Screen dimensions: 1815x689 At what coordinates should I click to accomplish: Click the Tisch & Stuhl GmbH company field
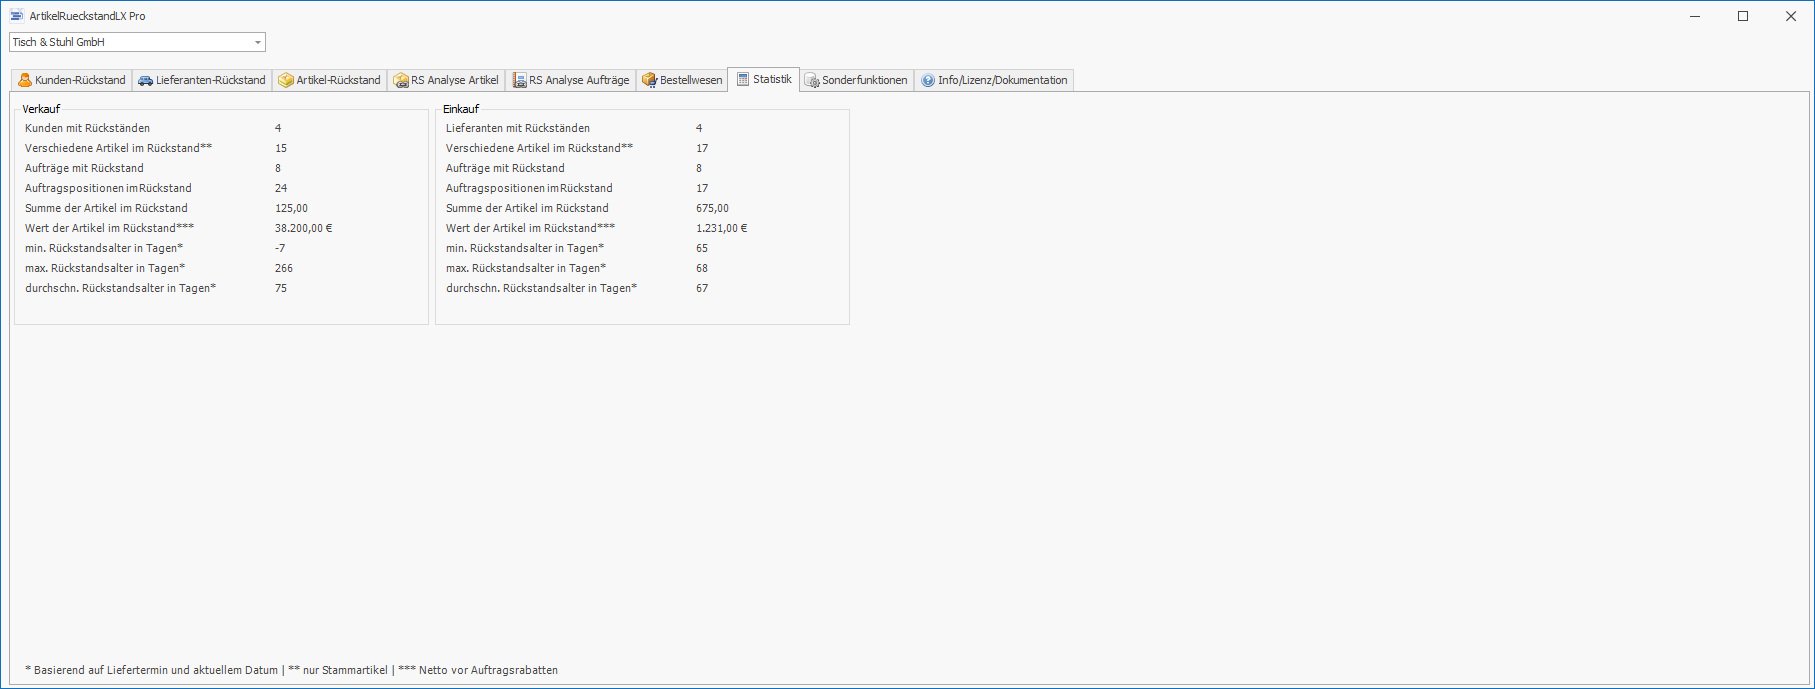130,42
